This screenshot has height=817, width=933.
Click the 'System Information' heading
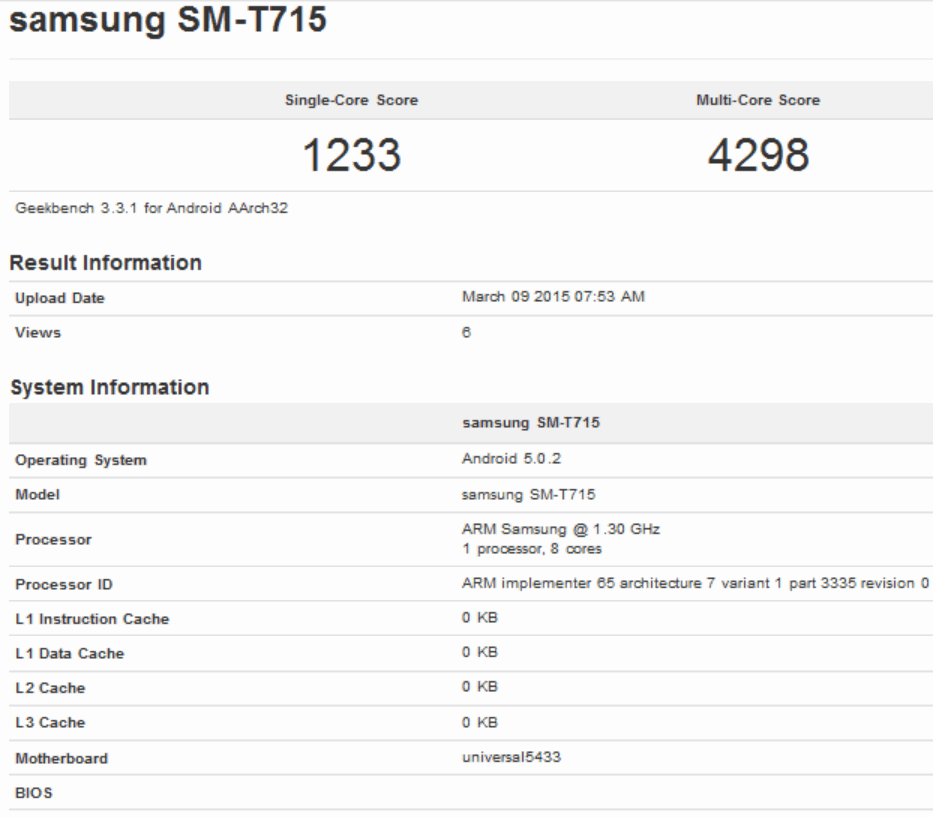tap(110, 387)
